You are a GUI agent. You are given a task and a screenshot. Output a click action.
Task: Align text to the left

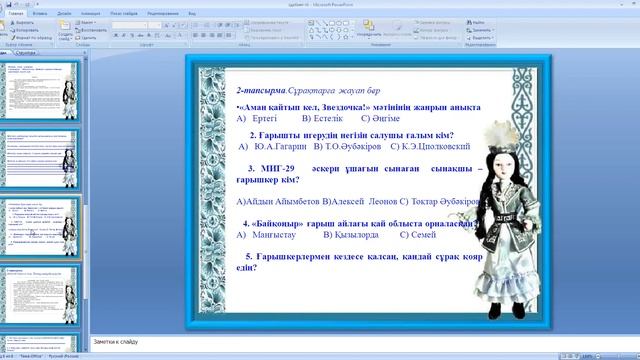pyautogui.click(x=196, y=36)
